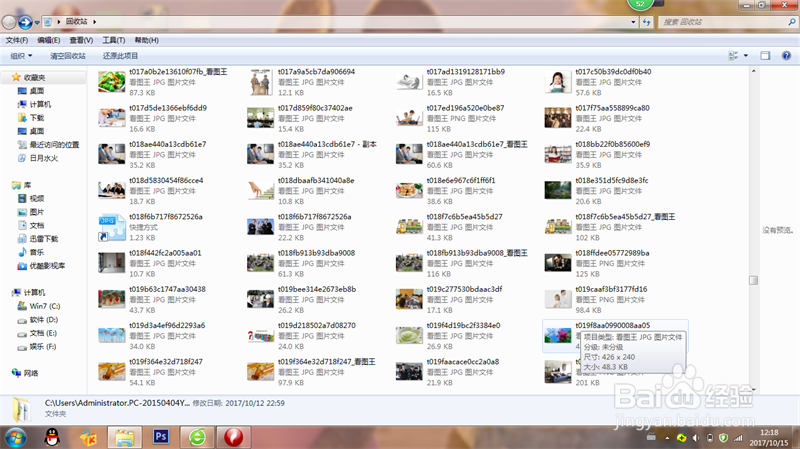Select file name t018ae440a13cdb61e7 - 副本
The image size is (800, 449).
[327, 144]
